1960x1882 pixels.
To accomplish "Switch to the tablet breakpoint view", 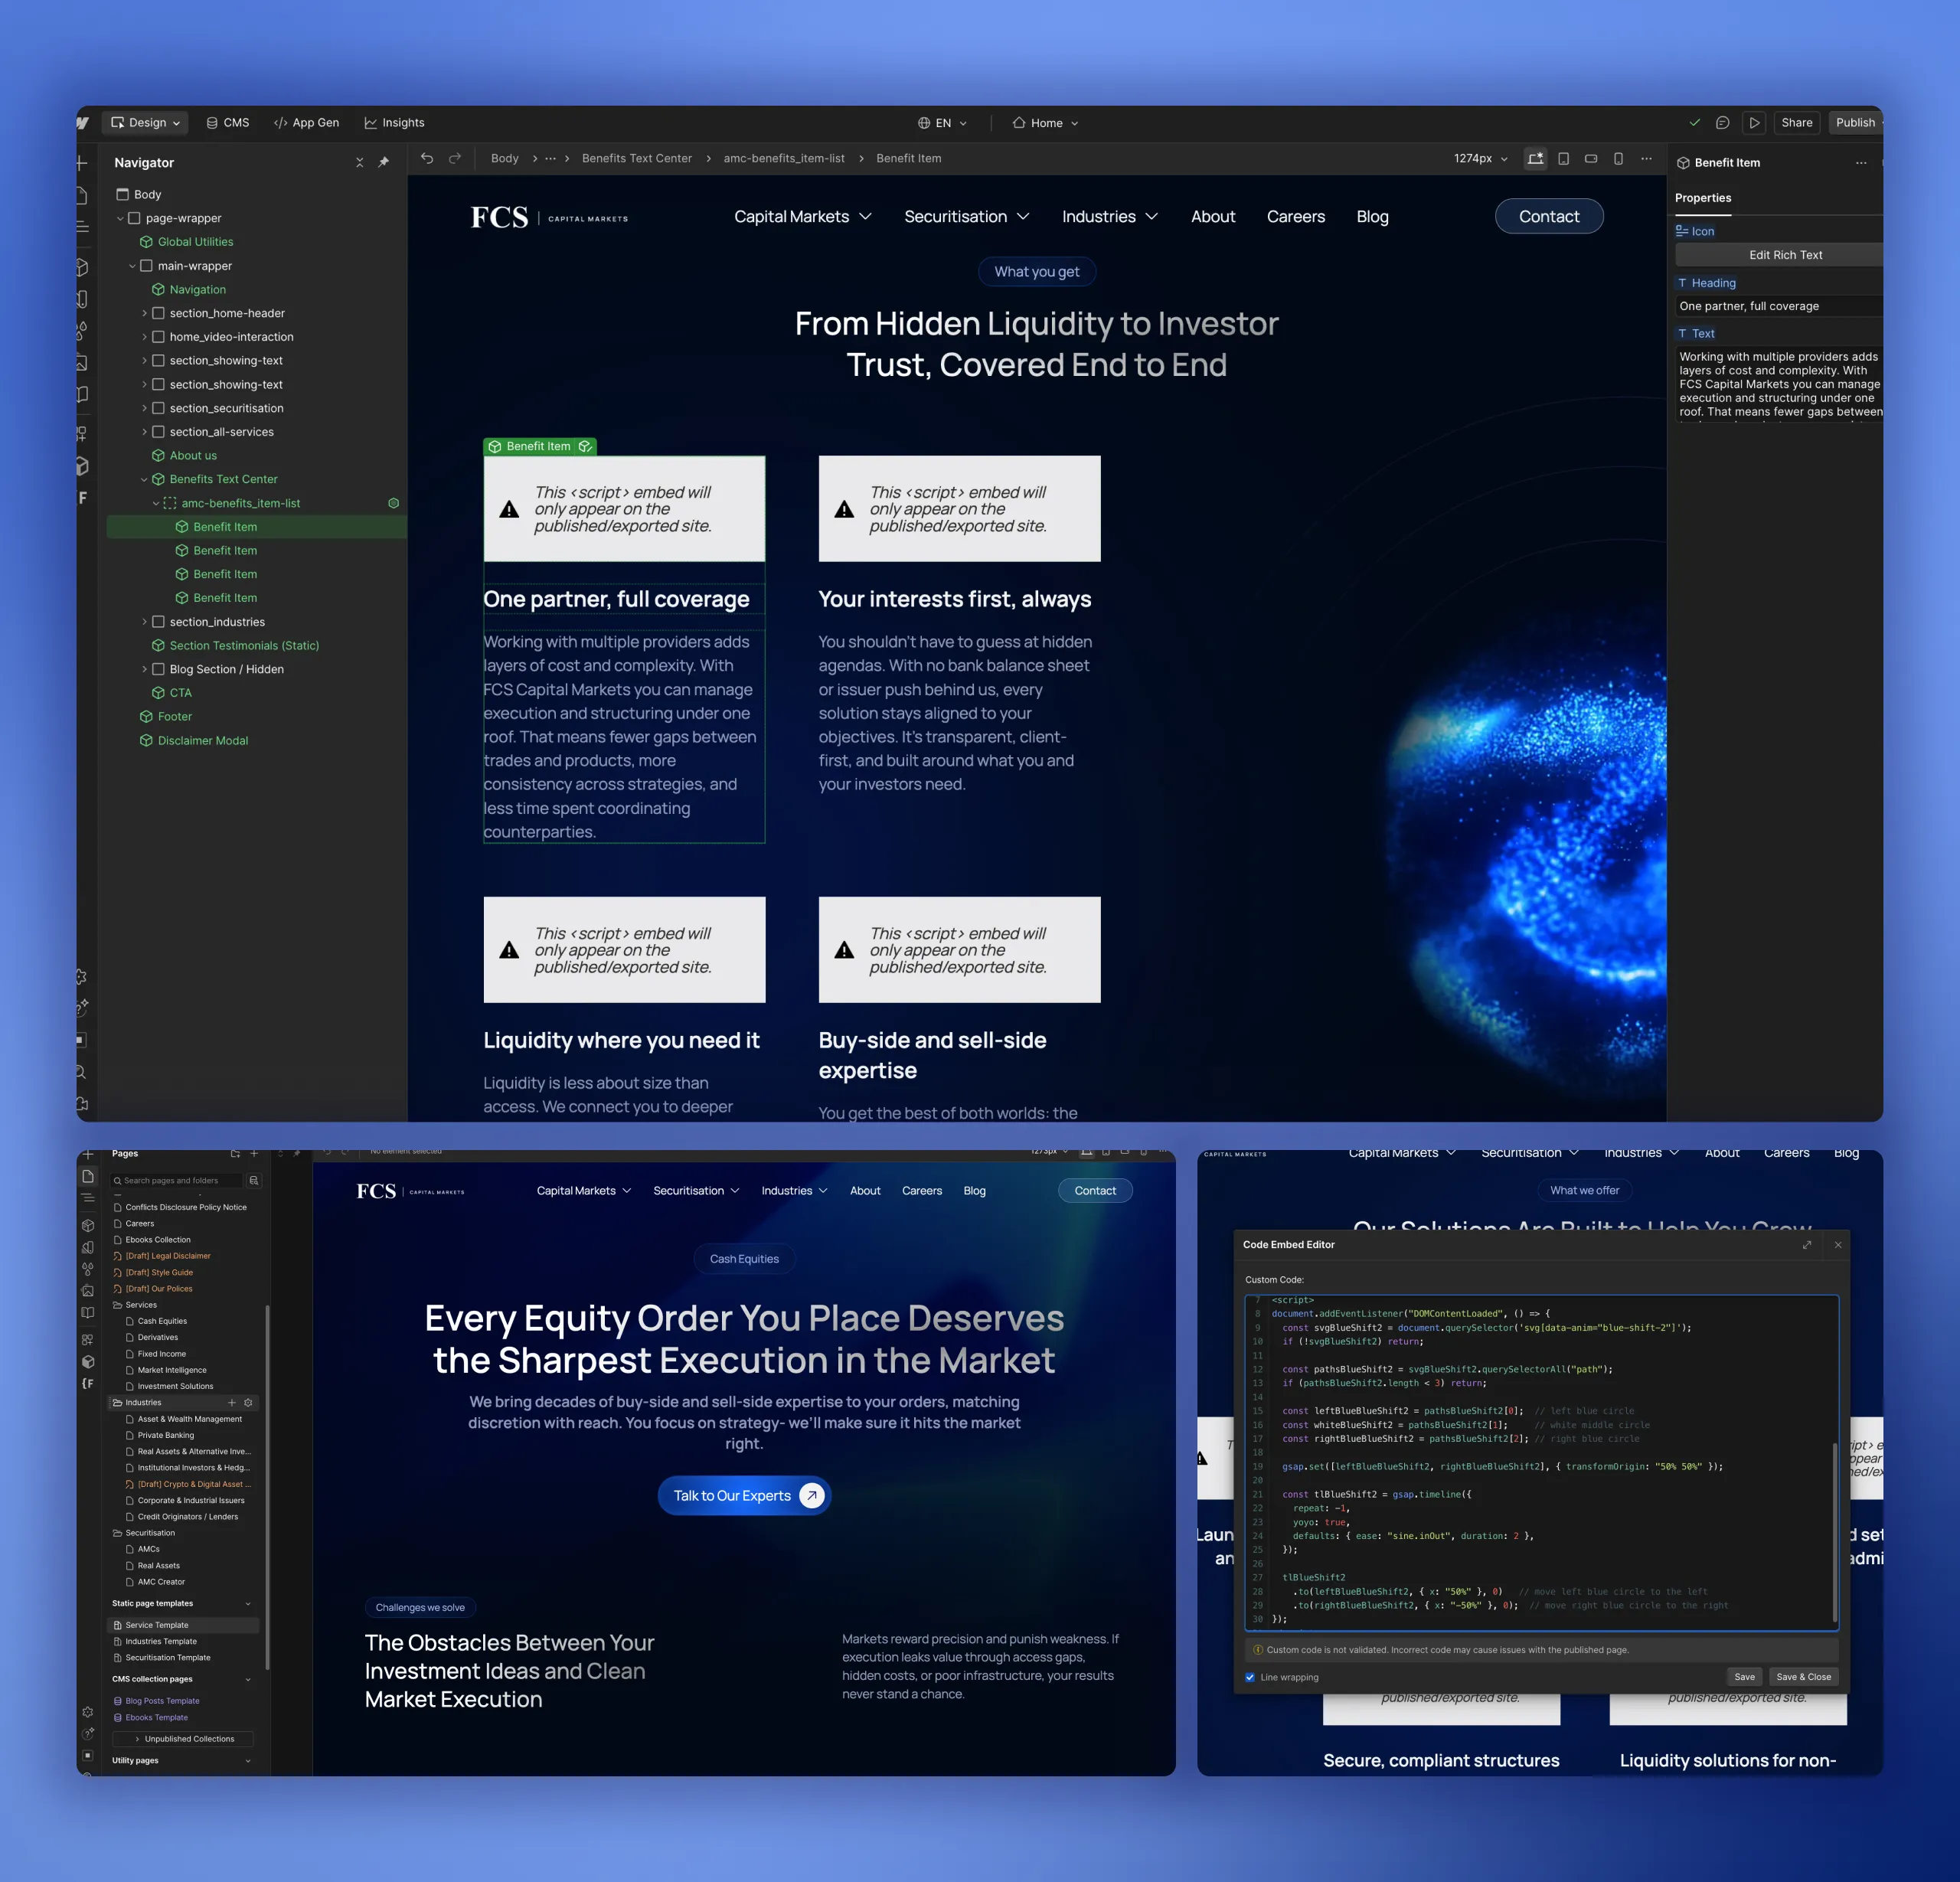I will 1563,158.
